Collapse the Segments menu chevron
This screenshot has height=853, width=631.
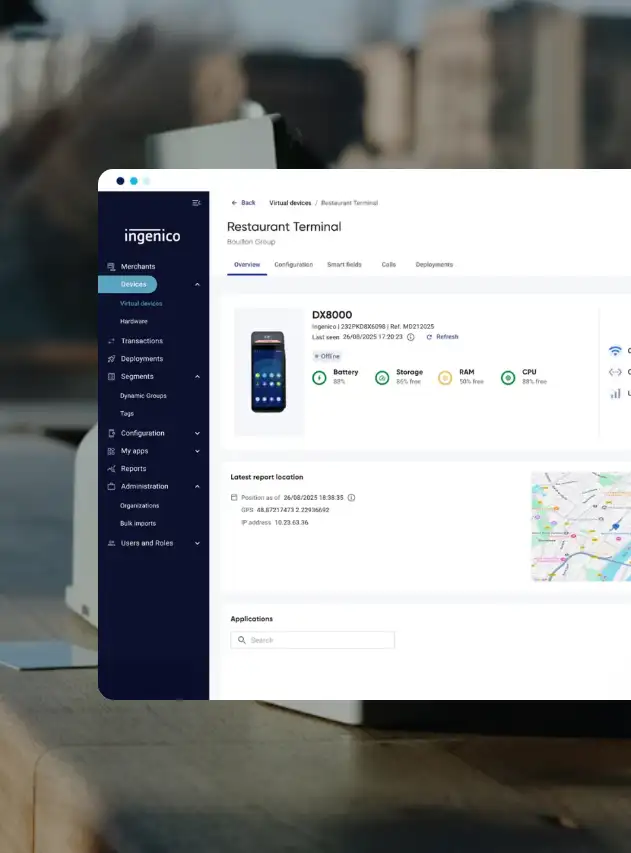pos(197,376)
